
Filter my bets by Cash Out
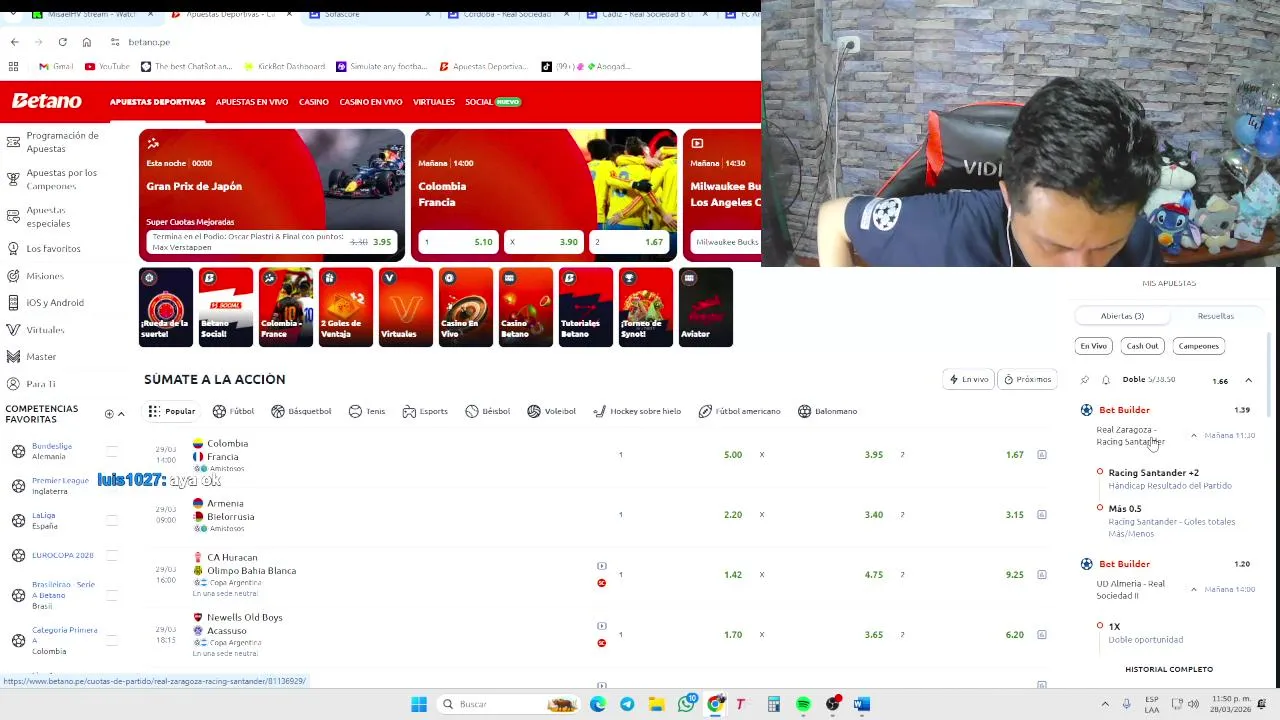(1142, 346)
